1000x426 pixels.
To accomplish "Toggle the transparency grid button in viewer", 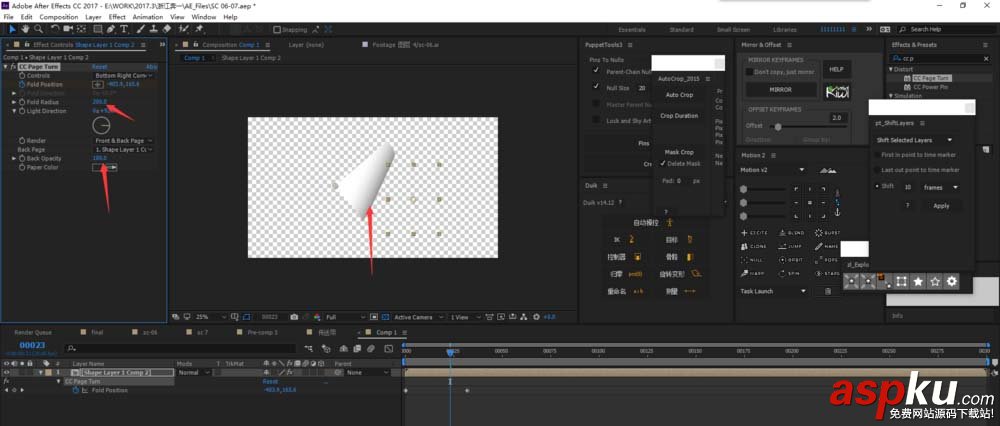I will click(x=385, y=317).
